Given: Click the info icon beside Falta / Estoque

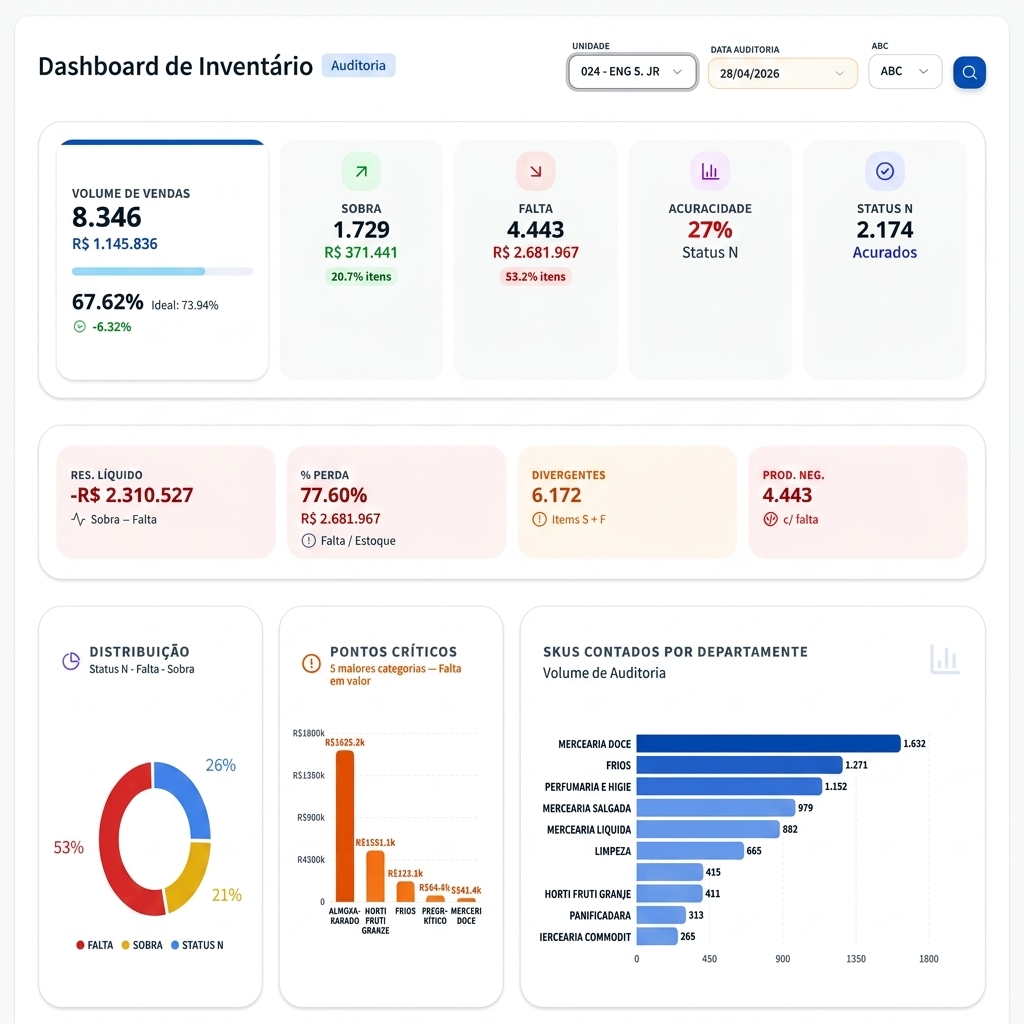Looking at the screenshot, I should 308,541.
